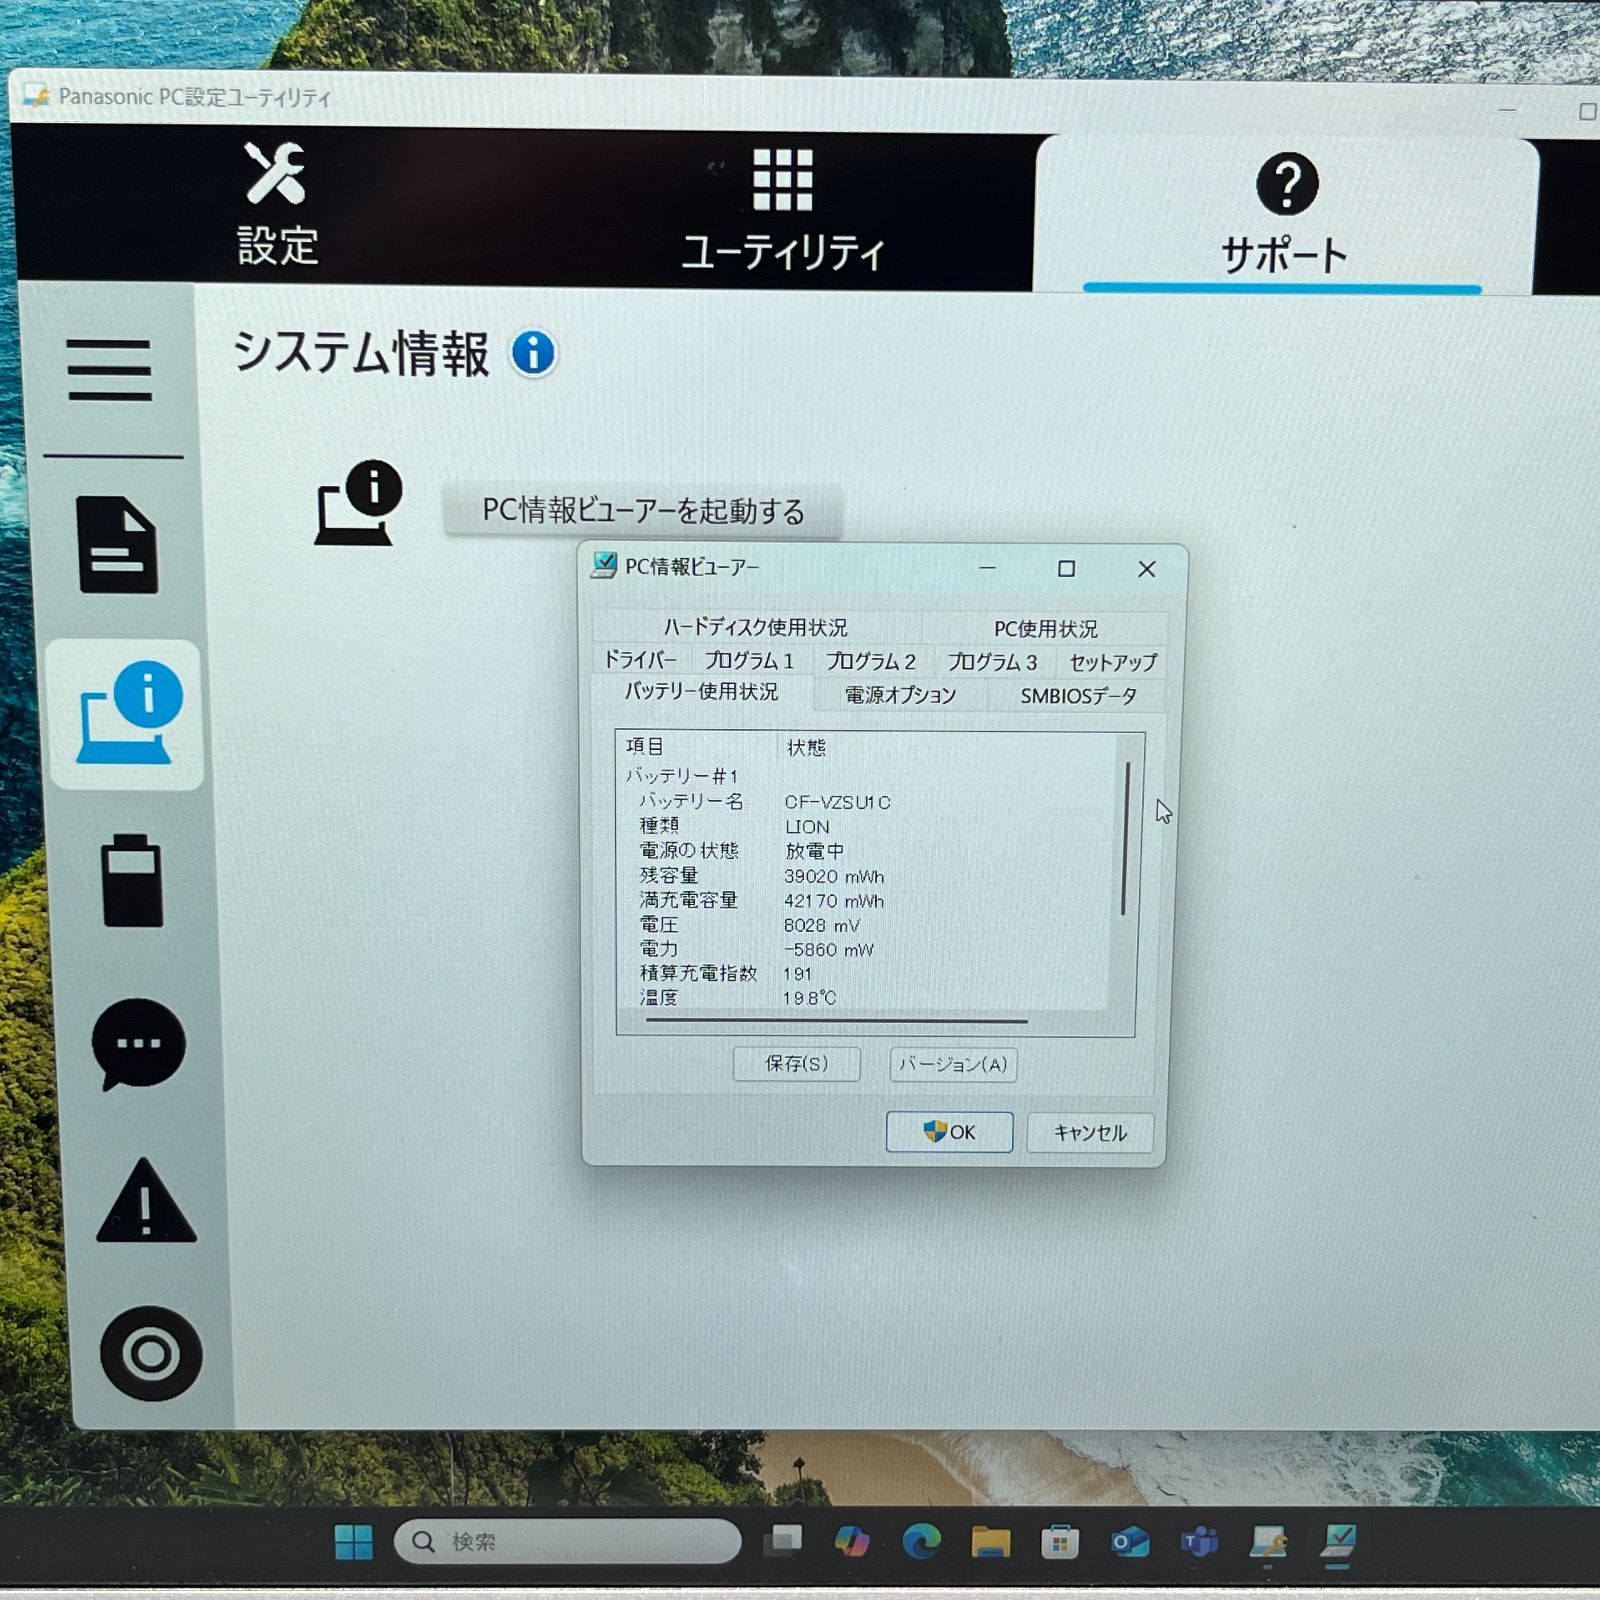Open the warning triangle icon in sidebar
The height and width of the screenshot is (1600, 1600).
coord(146,1201)
